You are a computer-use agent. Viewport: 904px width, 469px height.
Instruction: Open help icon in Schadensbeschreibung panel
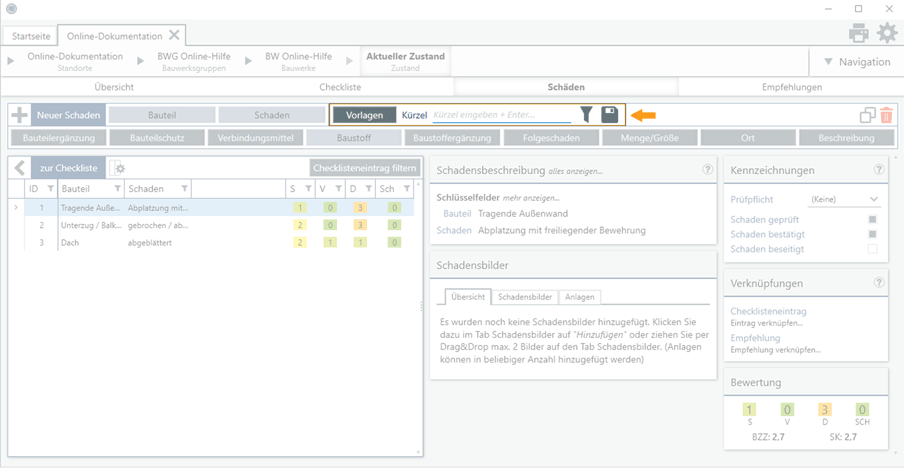click(707, 170)
